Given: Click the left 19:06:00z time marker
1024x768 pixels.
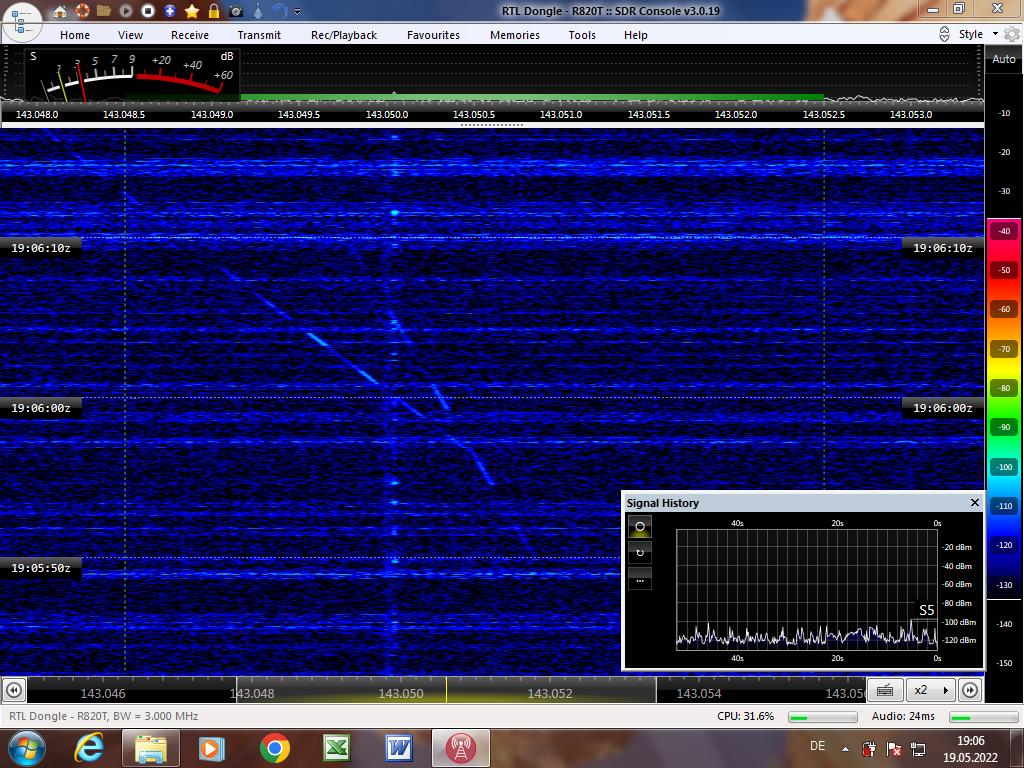Looking at the screenshot, I should (41, 408).
